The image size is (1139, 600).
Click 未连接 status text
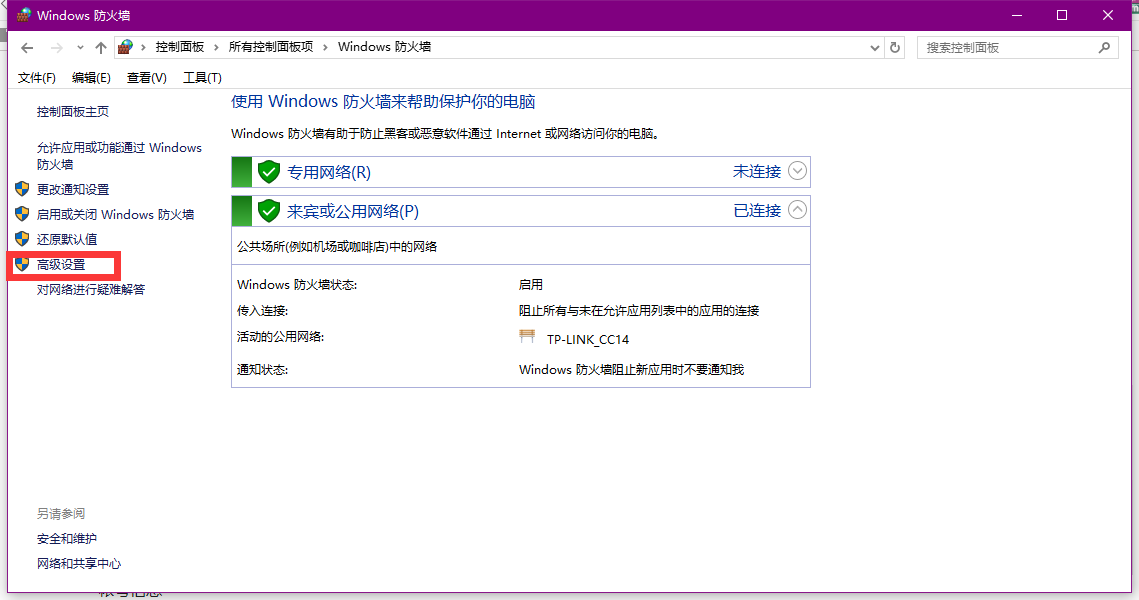coord(757,171)
